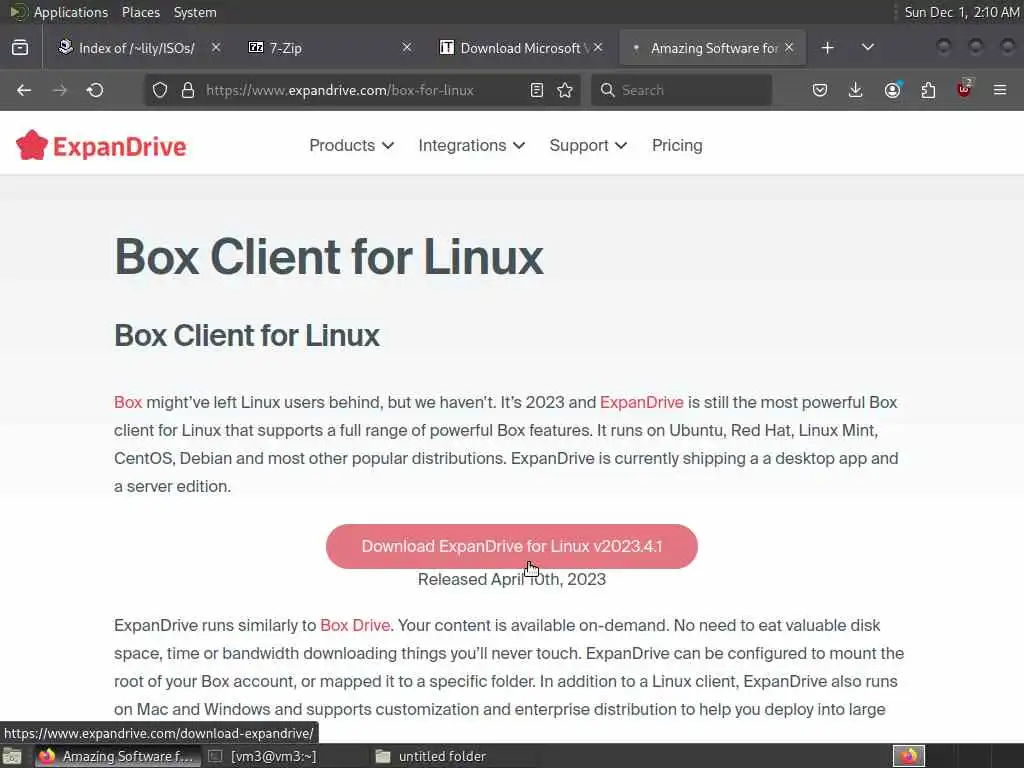1024x768 pixels.
Task: Open a new tab with plus button
Action: [x=827, y=48]
